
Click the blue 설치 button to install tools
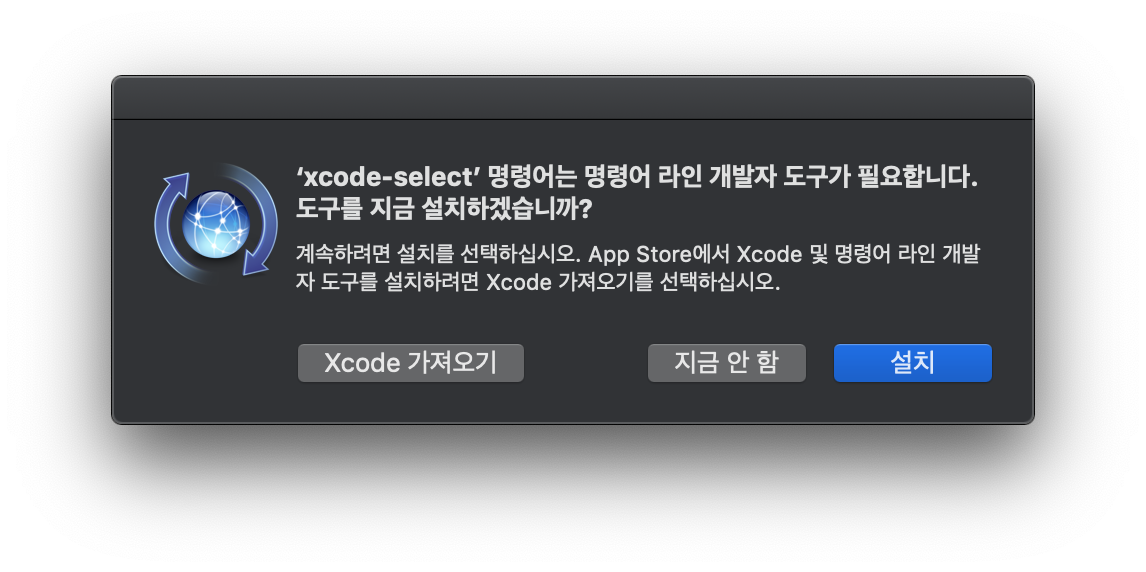click(x=913, y=363)
